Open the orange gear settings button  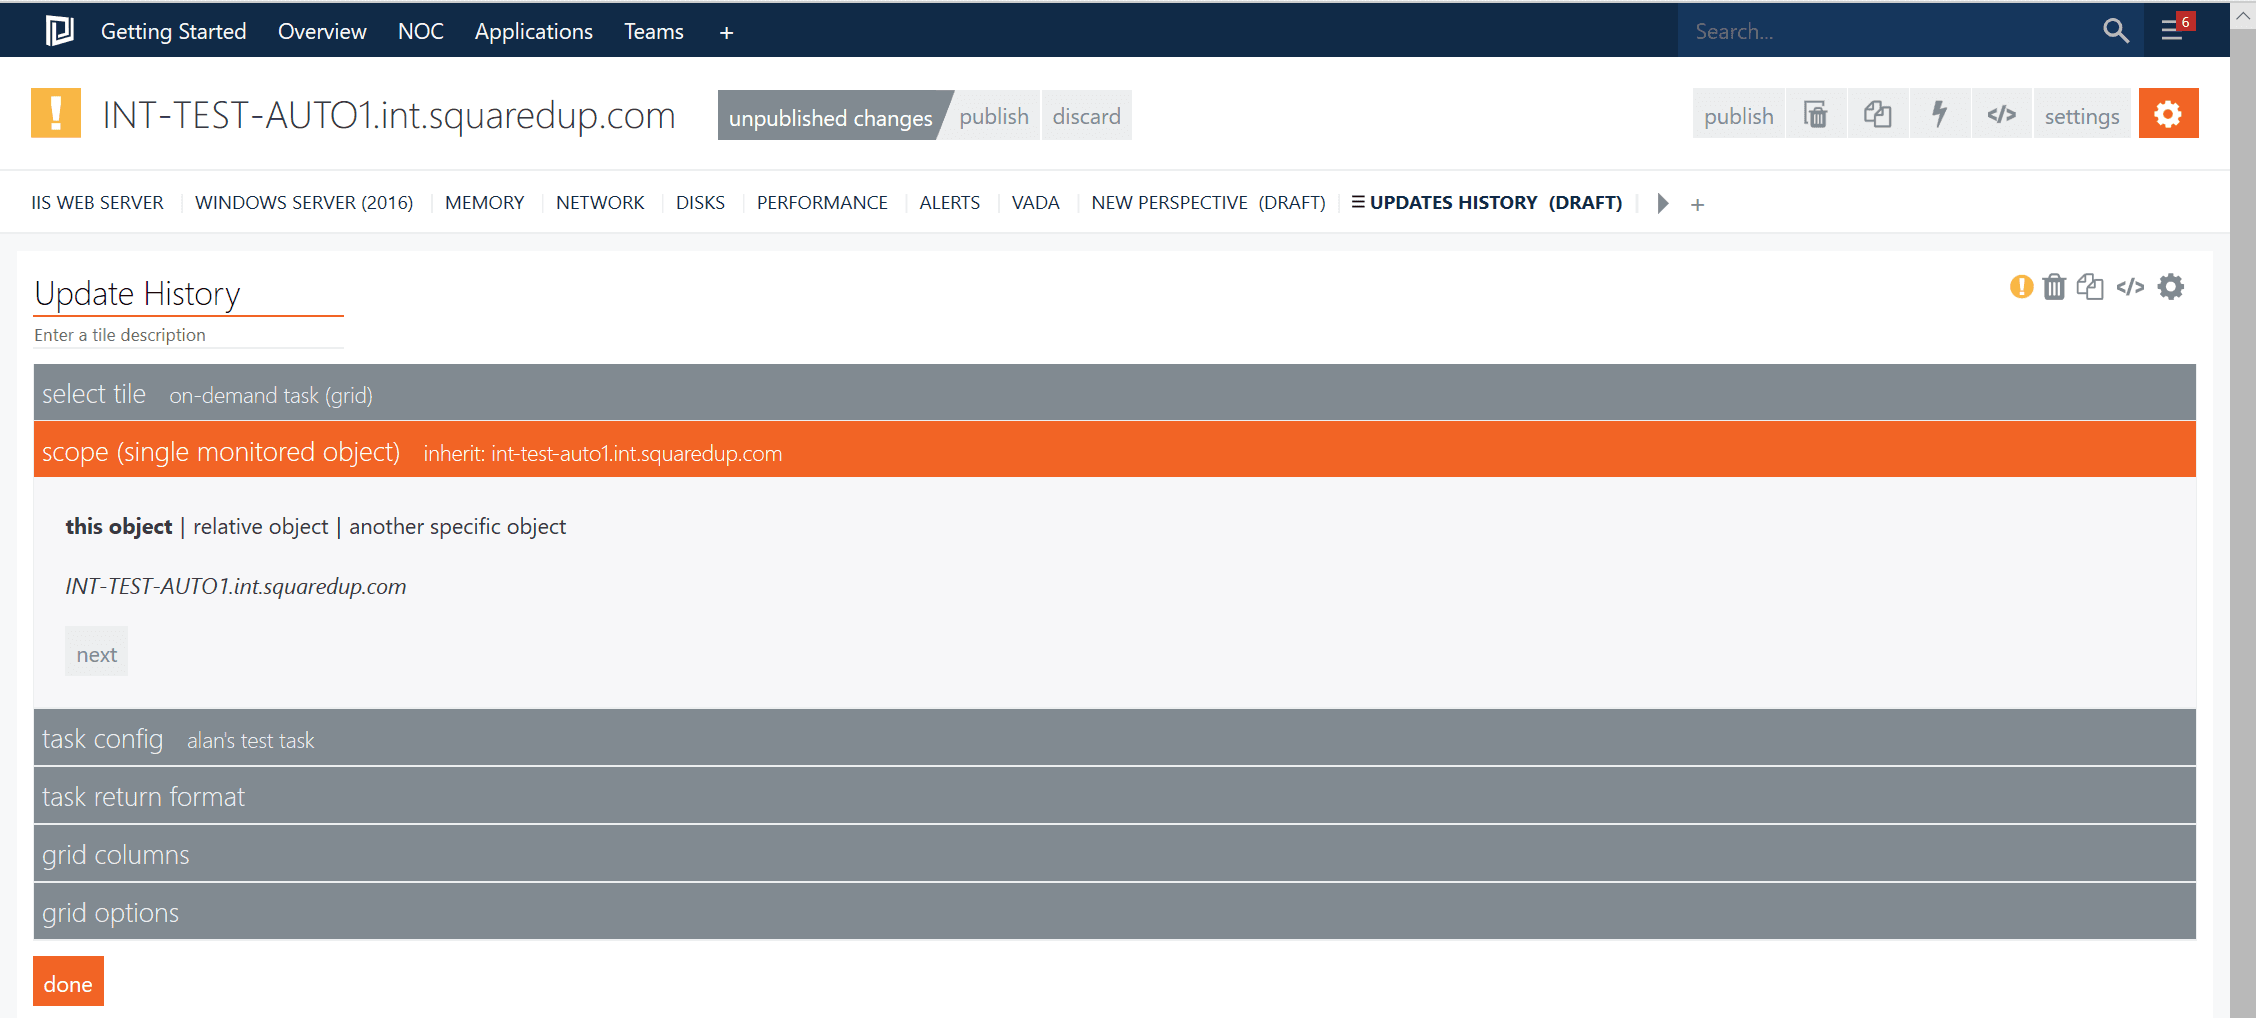[2168, 115]
